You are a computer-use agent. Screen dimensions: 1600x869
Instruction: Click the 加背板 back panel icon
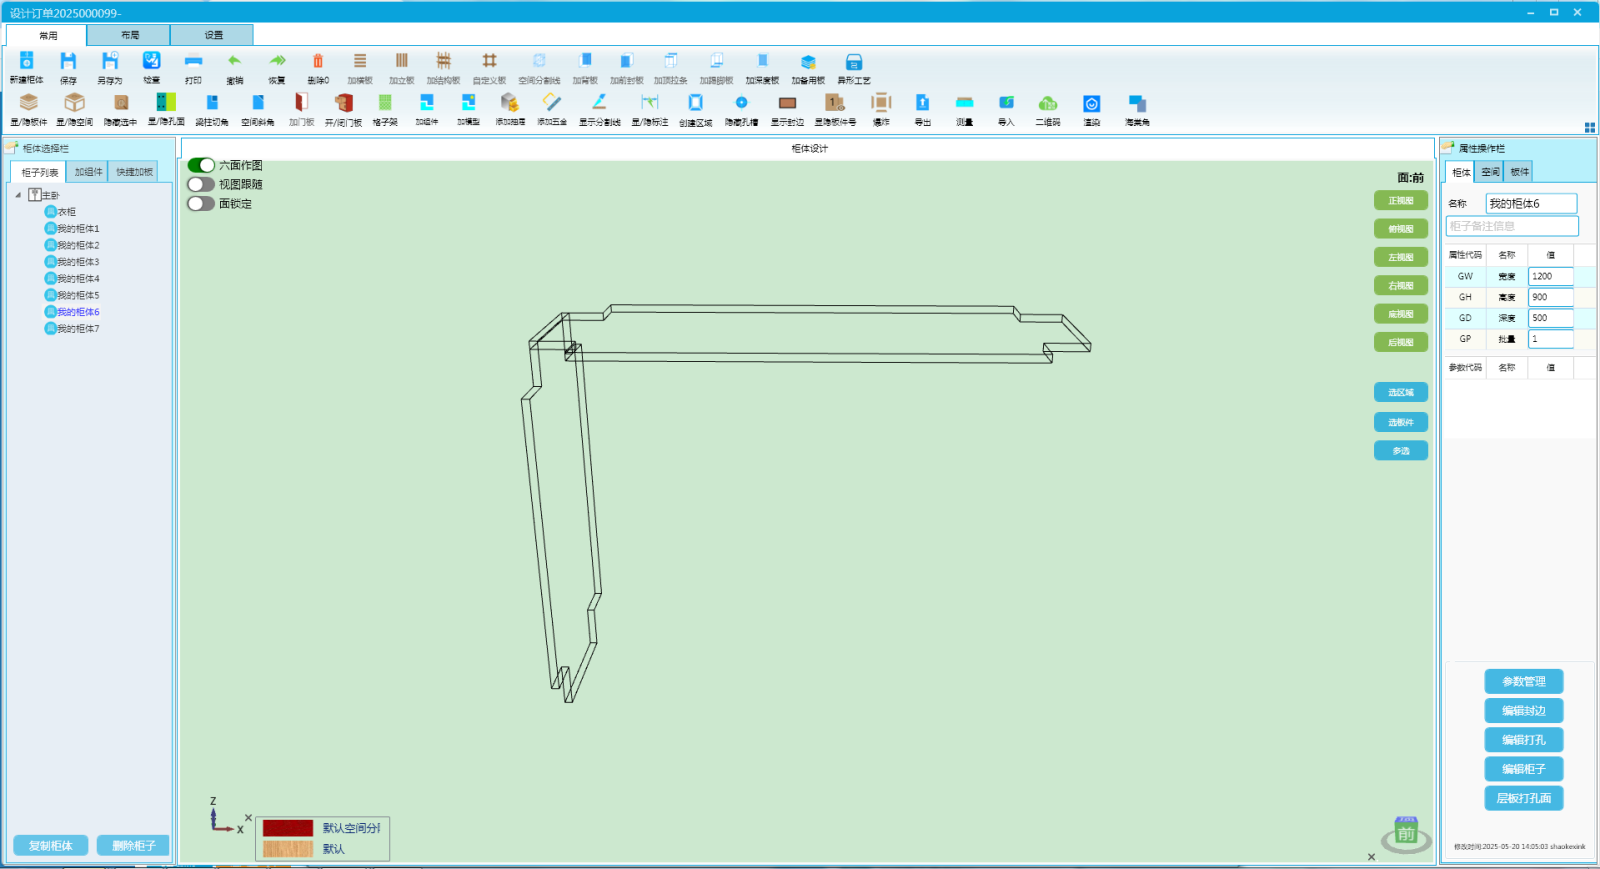[585, 61]
